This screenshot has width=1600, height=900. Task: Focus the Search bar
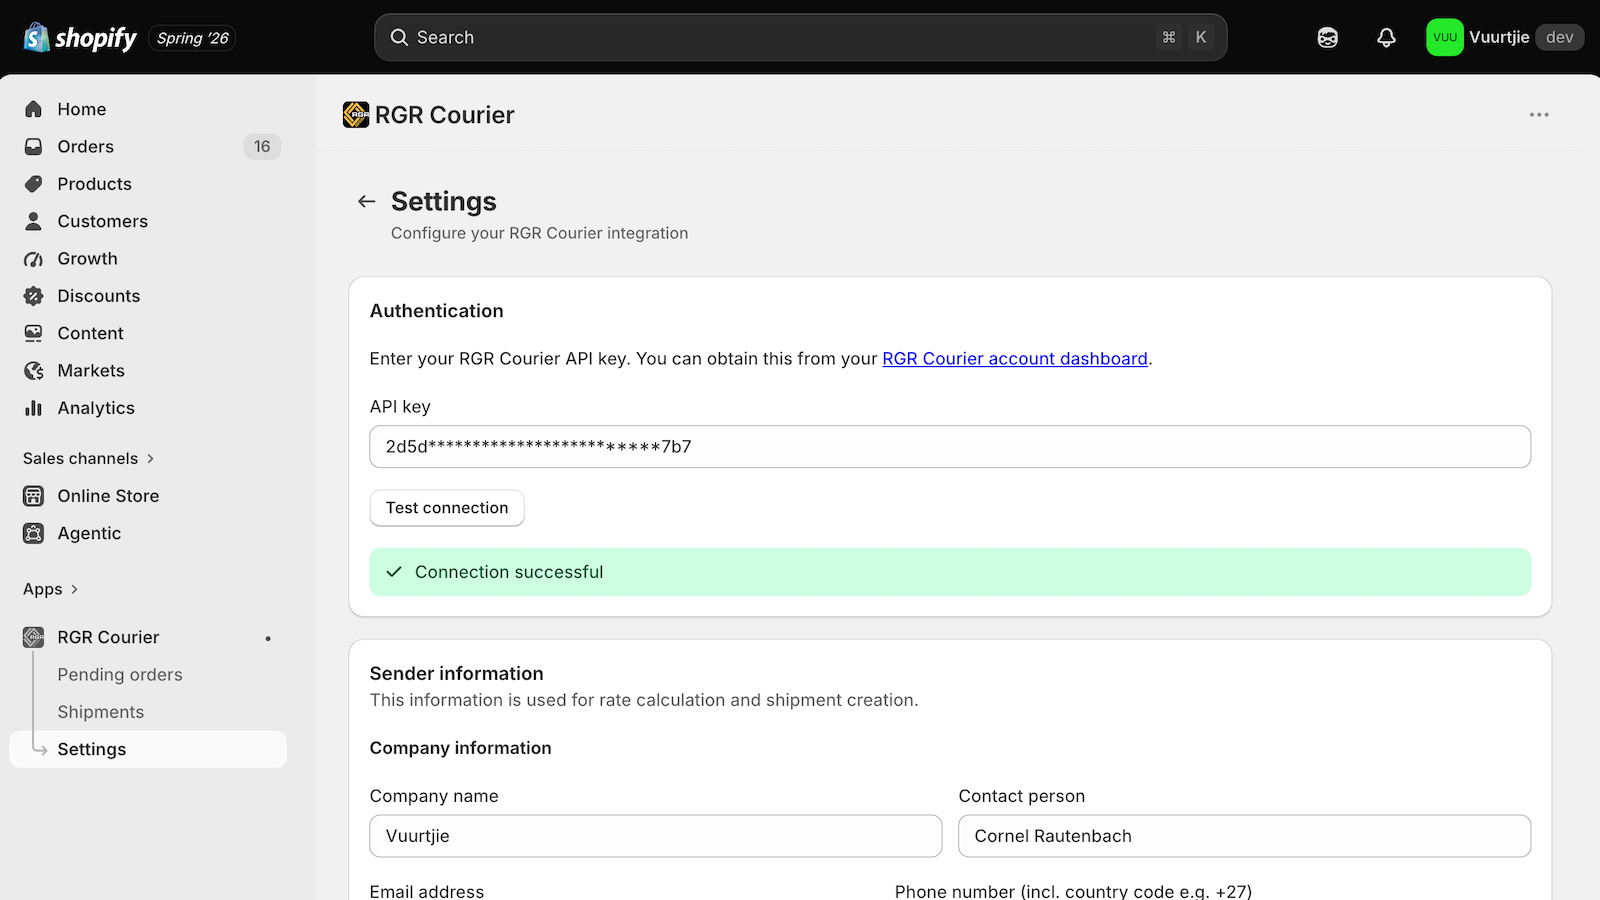800,37
